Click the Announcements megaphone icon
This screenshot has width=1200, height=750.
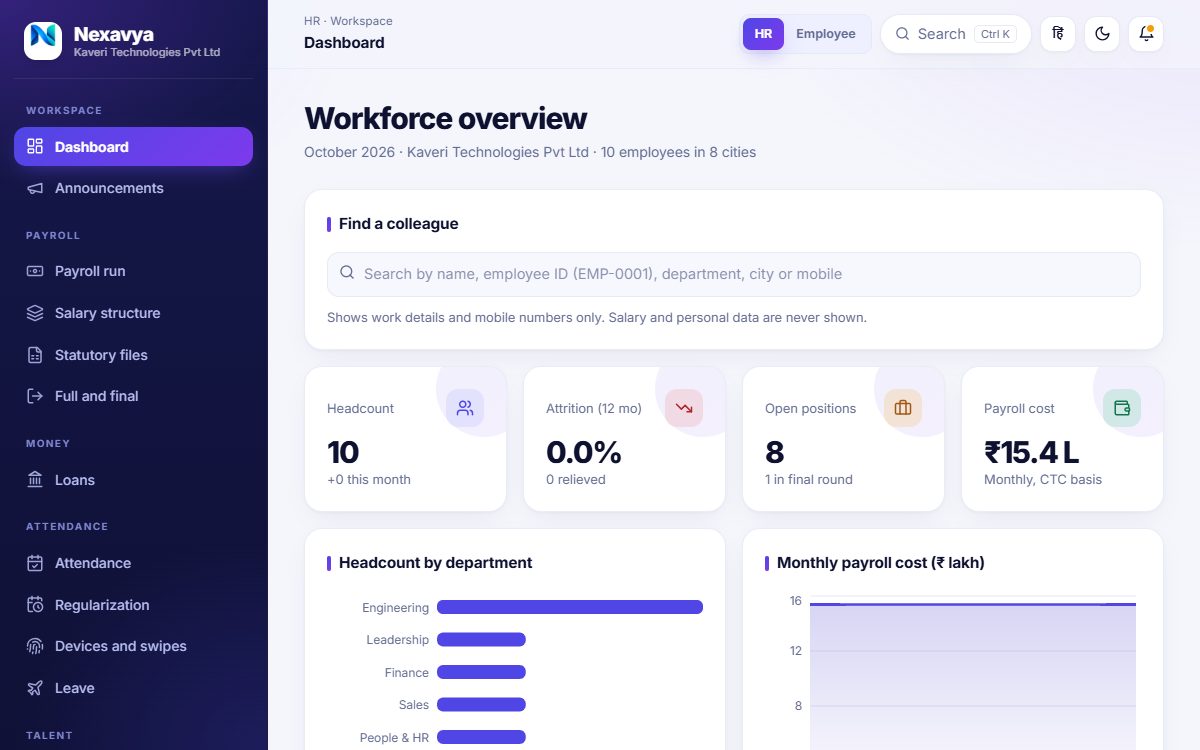pyautogui.click(x=35, y=188)
